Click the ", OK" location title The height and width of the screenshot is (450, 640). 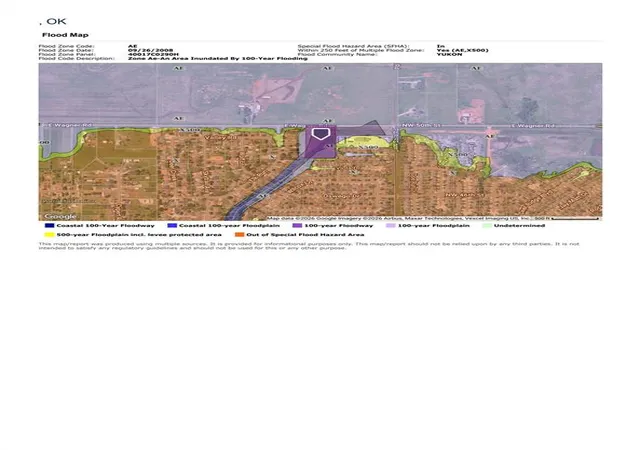[x=53, y=22]
